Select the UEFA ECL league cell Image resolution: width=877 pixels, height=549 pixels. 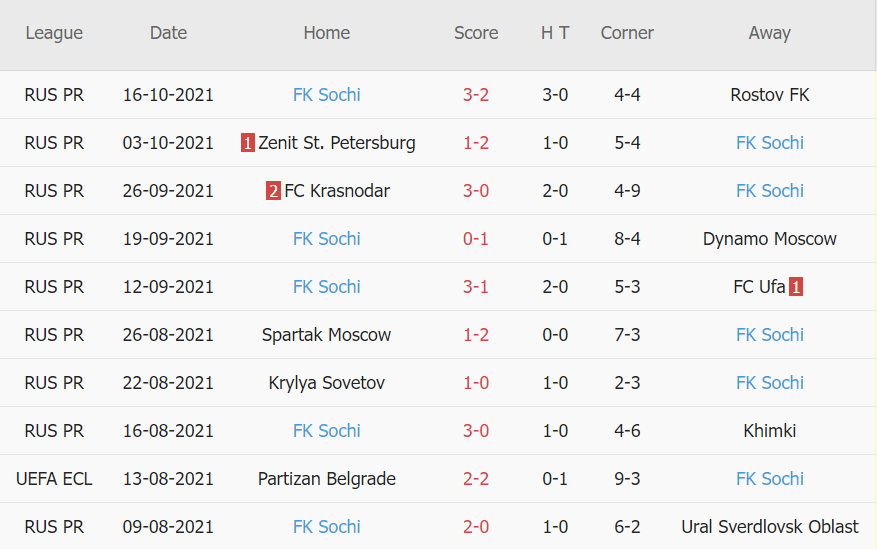tap(54, 479)
